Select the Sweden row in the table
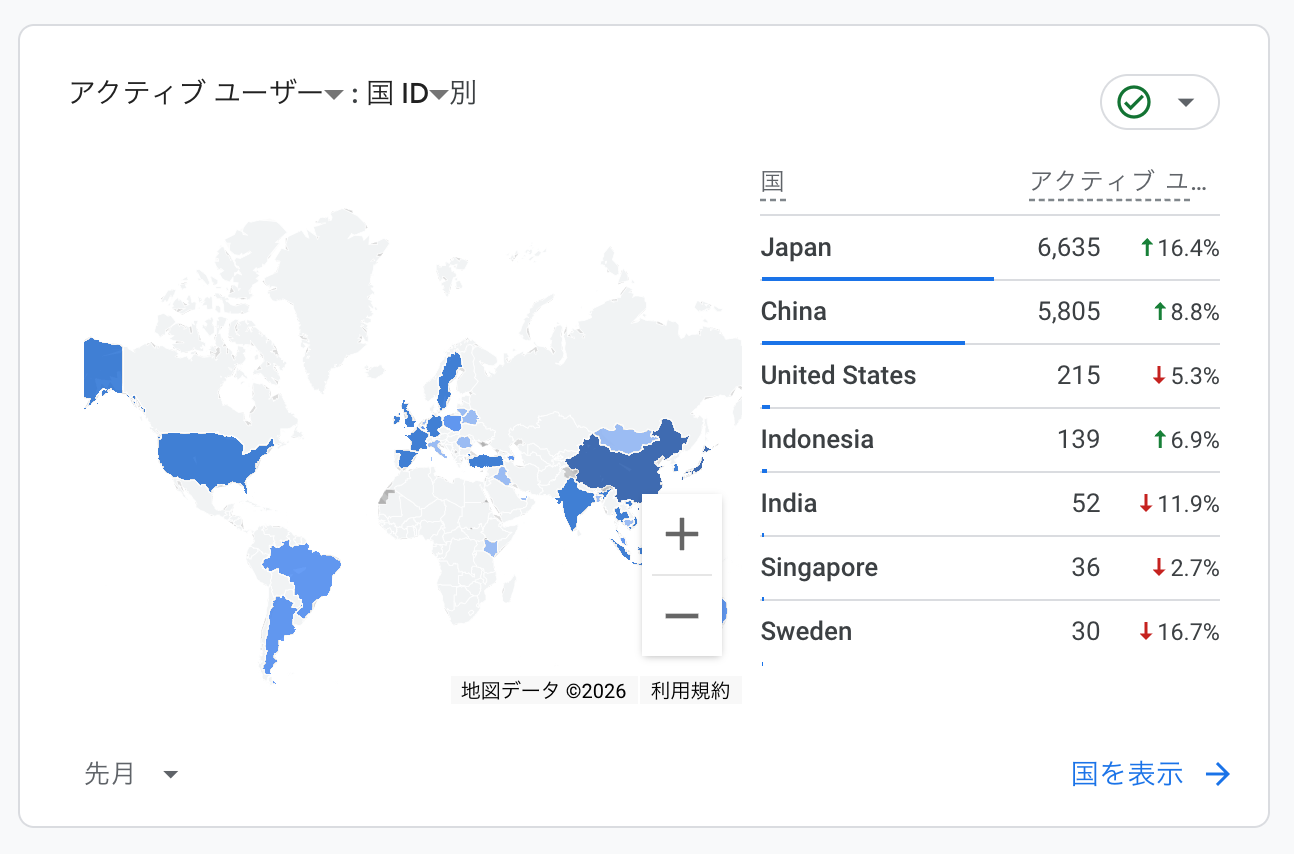This screenshot has height=854, width=1294. point(989,632)
